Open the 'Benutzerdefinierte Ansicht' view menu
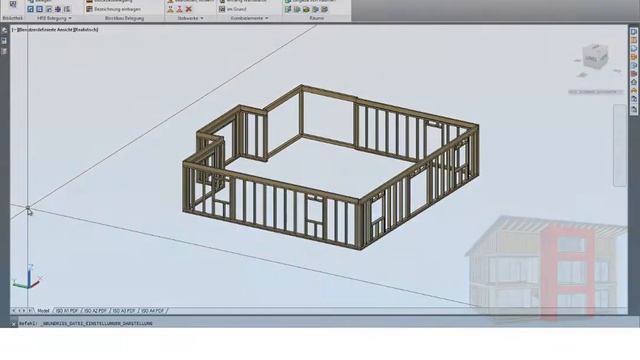 tap(44, 29)
